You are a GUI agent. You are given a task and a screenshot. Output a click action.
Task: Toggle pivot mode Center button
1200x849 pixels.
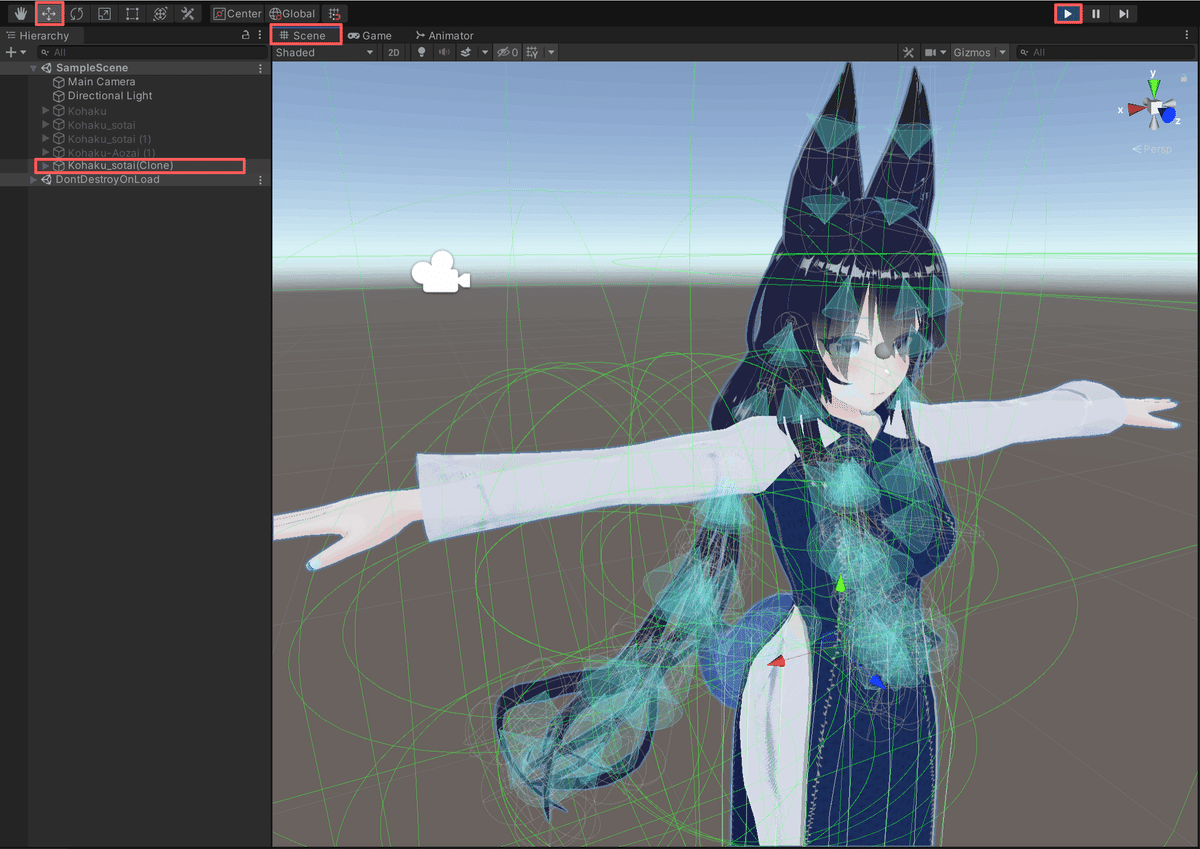[237, 14]
